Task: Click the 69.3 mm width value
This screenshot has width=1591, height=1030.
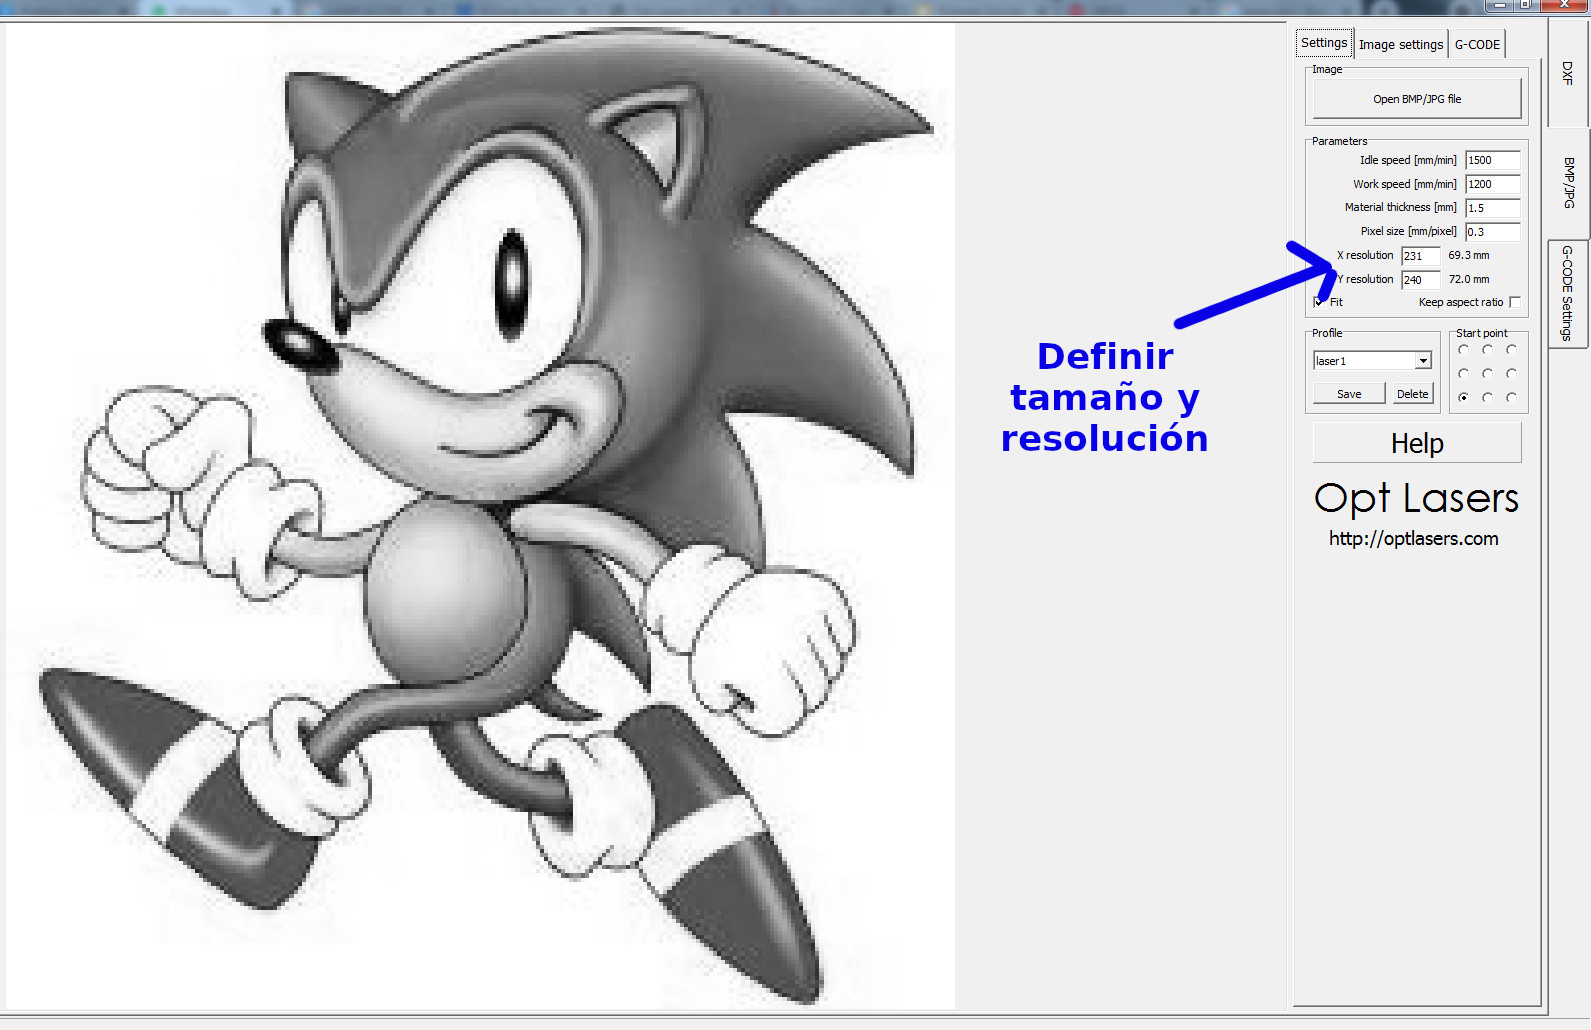Action: [1469, 256]
